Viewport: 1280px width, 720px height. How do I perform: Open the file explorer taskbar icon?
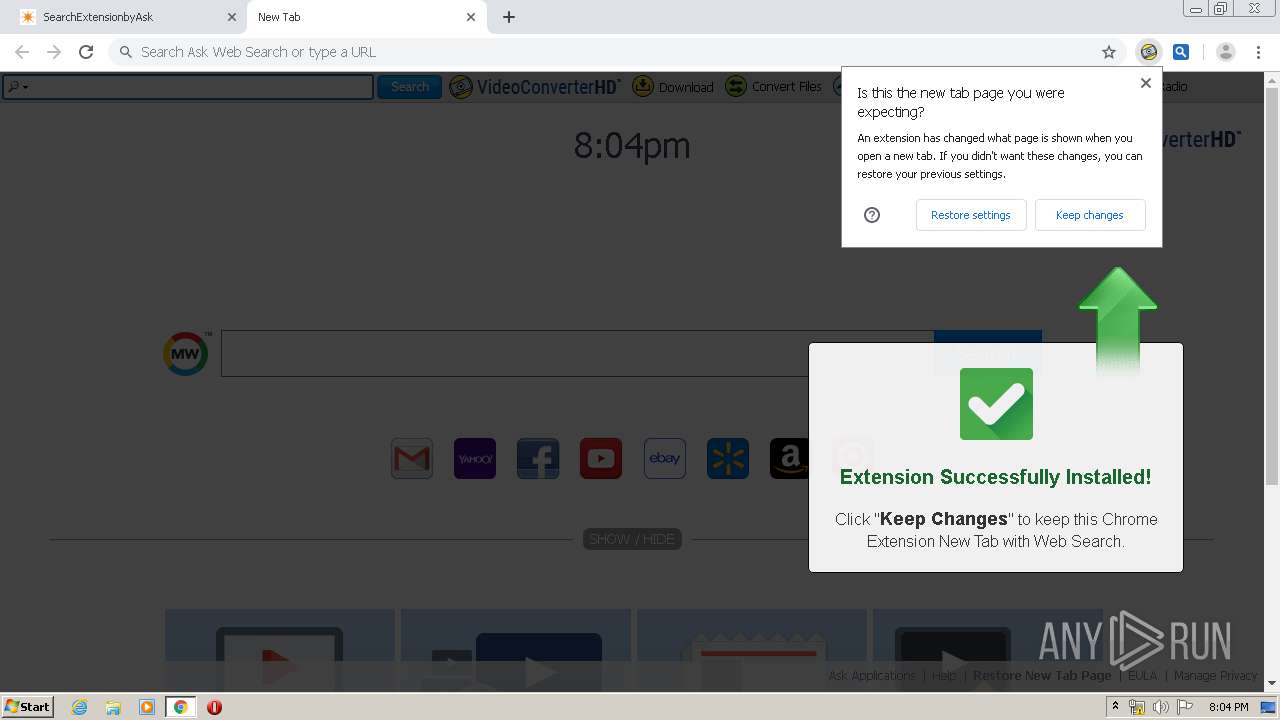113,707
